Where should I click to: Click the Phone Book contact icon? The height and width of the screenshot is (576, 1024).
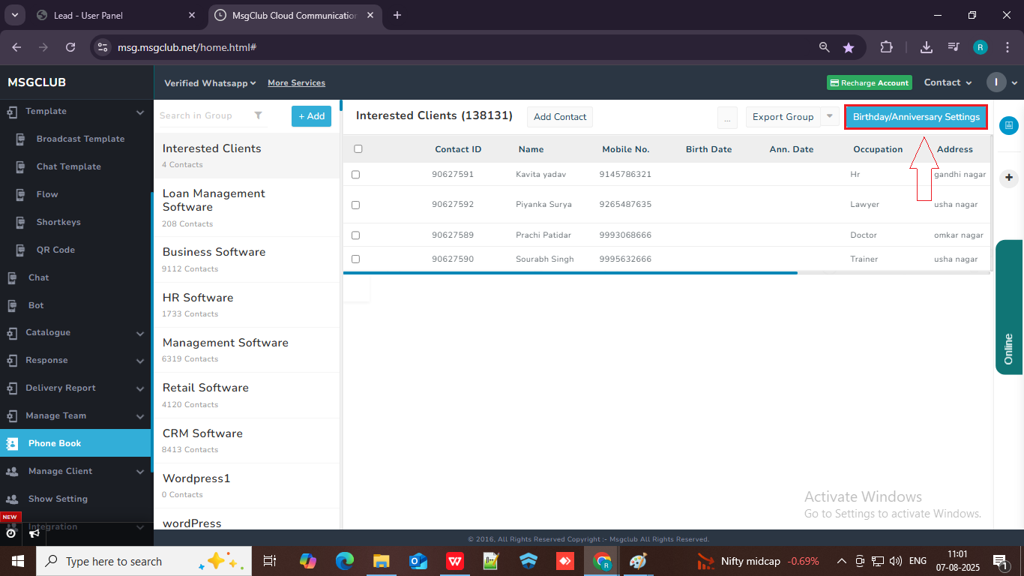(12, 443)
